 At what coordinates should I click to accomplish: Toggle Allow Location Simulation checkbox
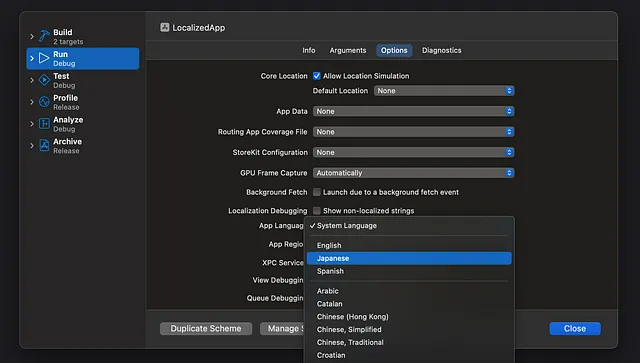click(x=317, y=76)
